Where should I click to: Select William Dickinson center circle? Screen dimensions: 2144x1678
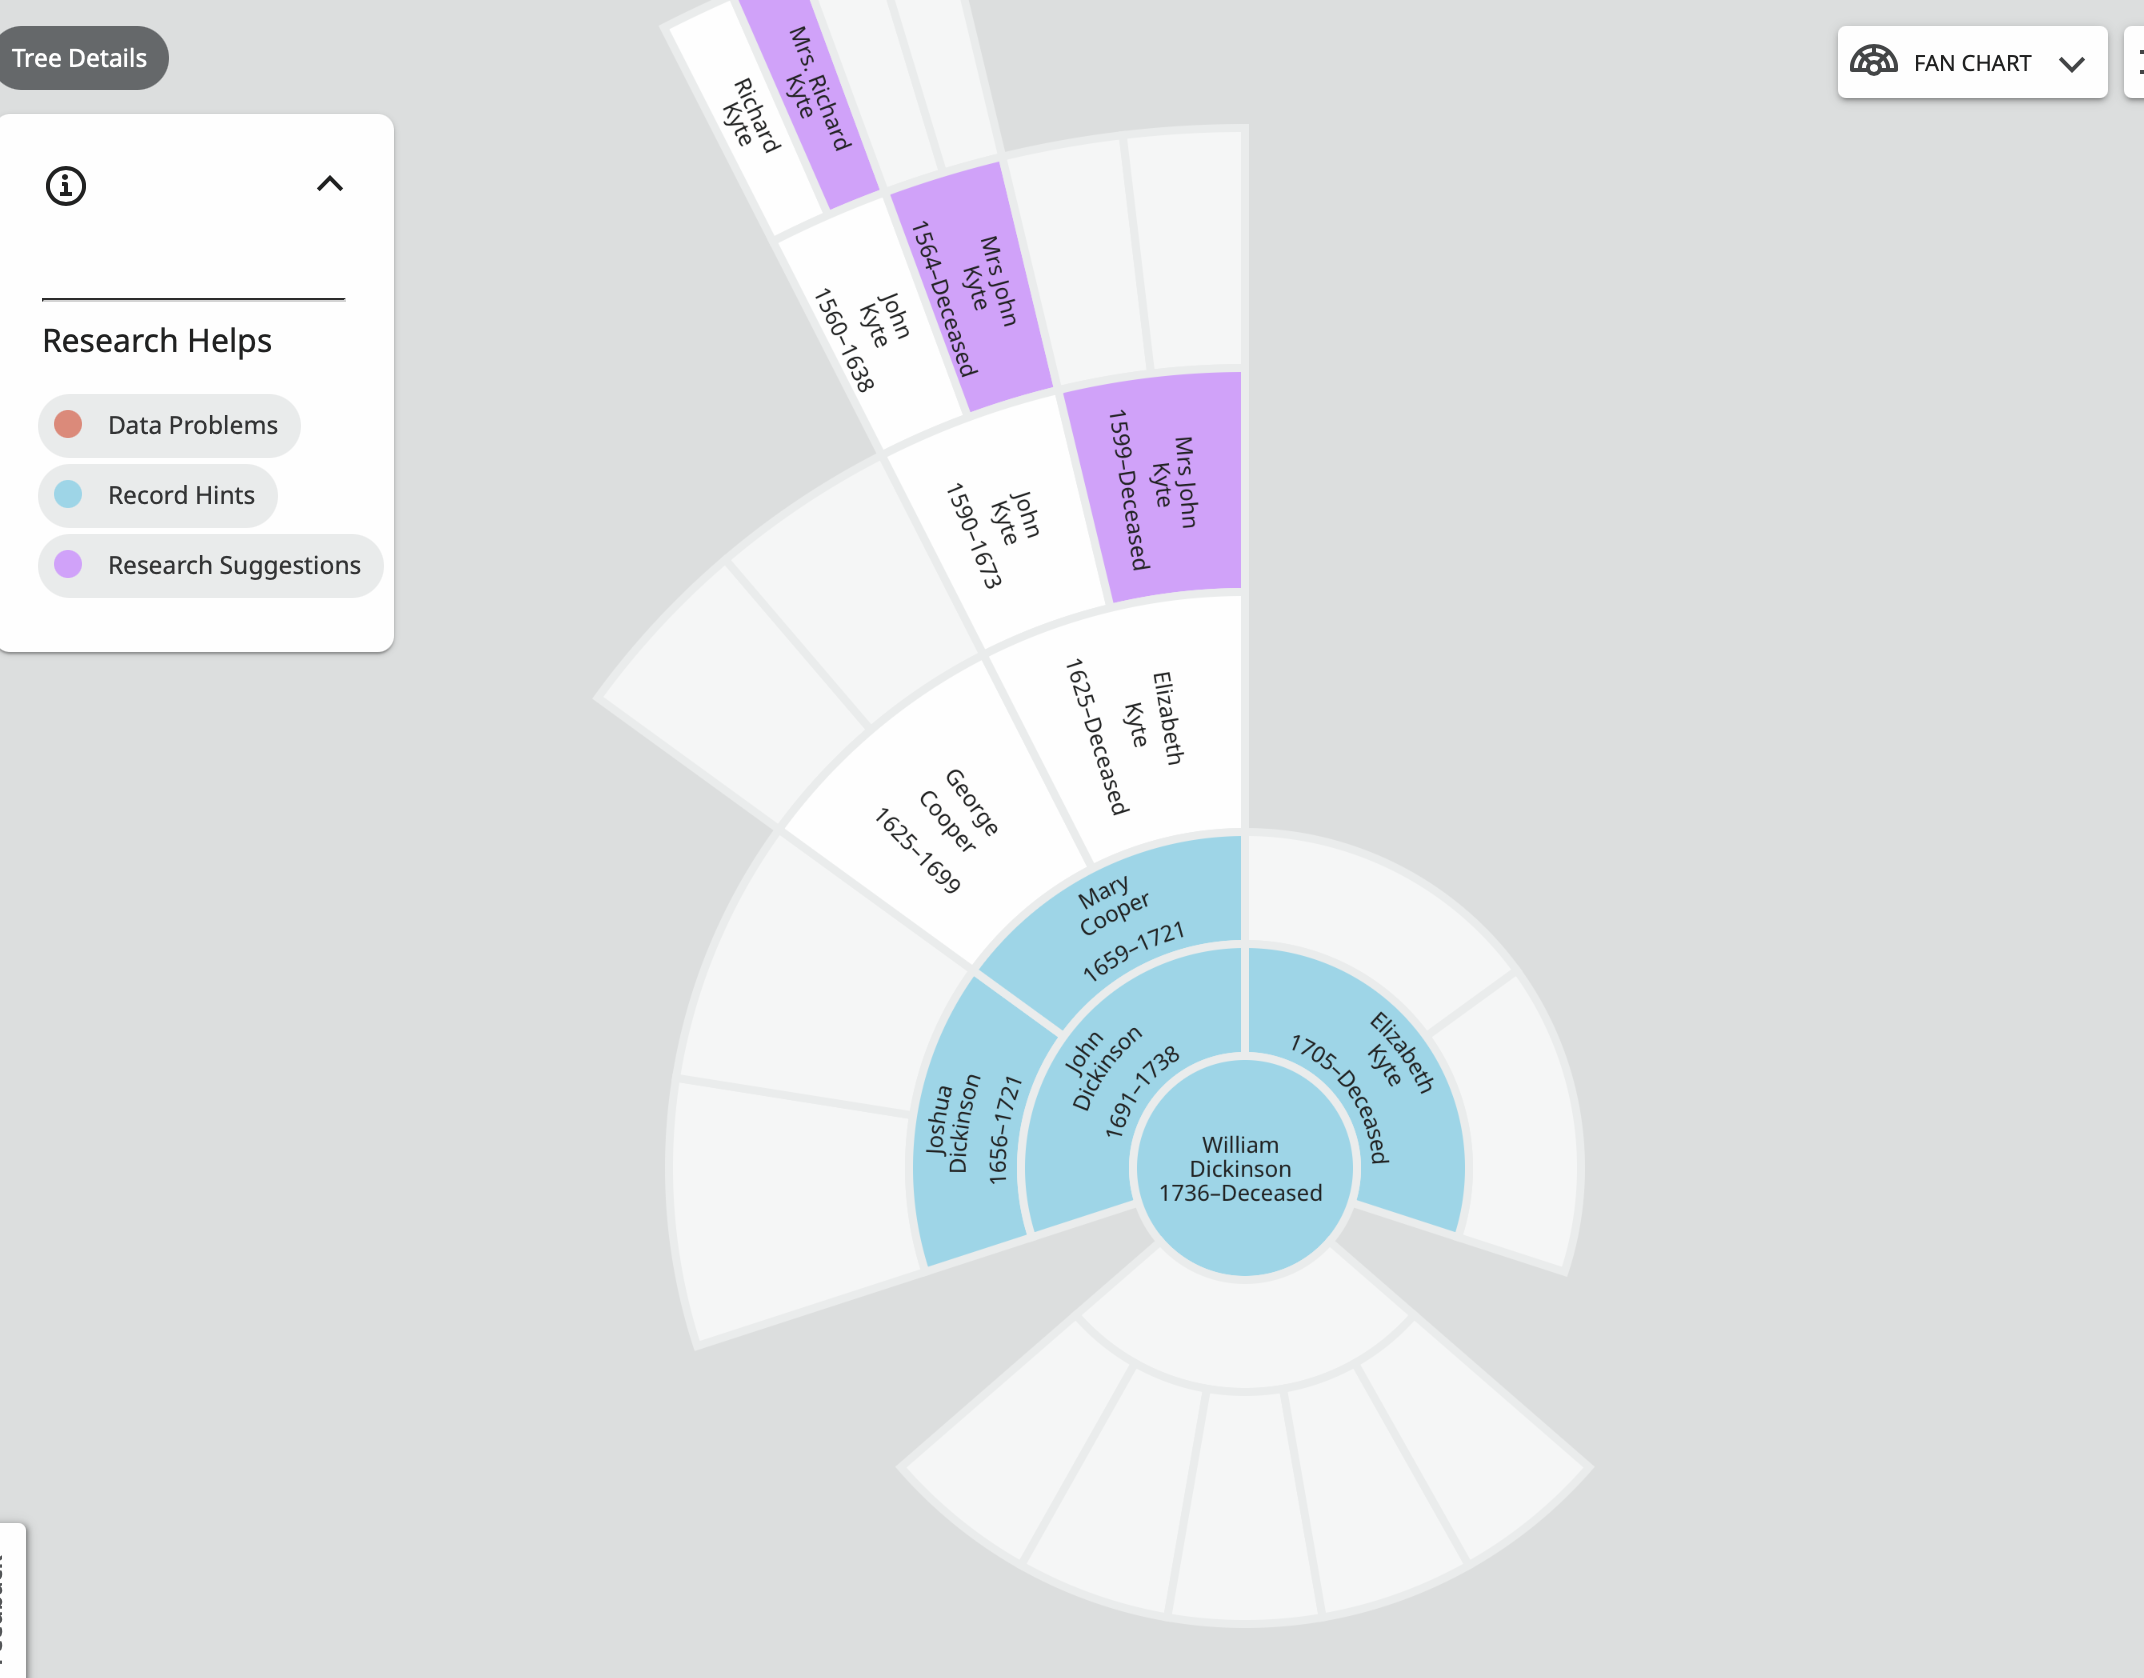pos(1241,1168)
